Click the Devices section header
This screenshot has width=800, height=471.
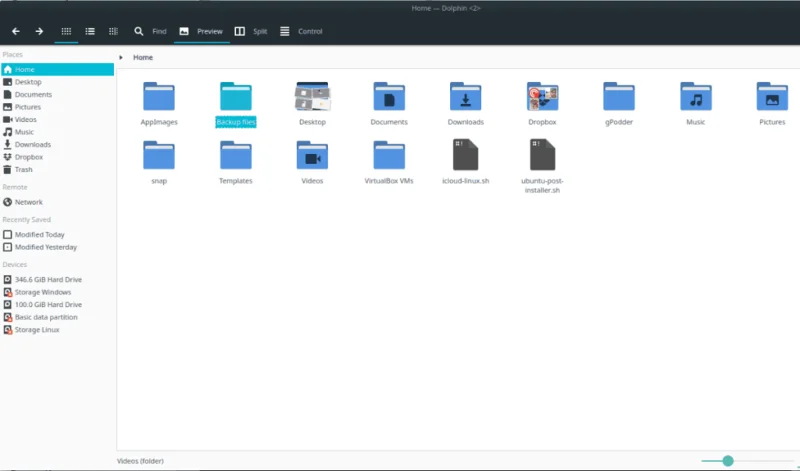[15, 265]
